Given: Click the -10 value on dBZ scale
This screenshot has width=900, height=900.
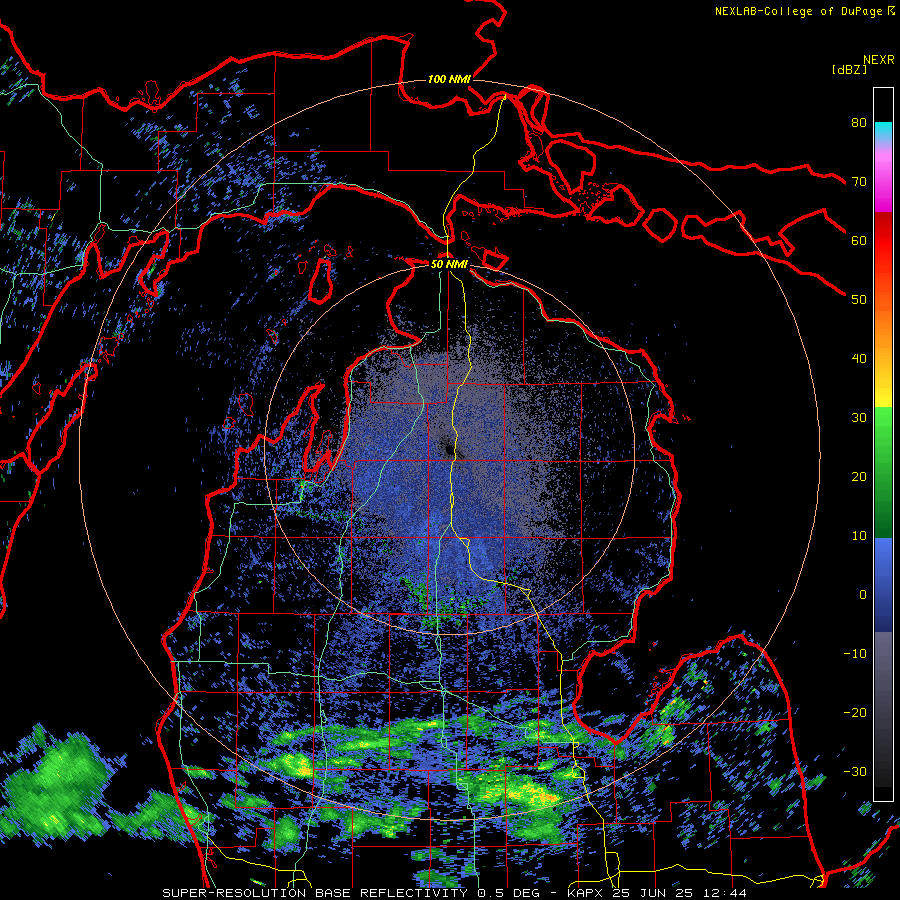Looking at the screenshot, I should (855, 654).
